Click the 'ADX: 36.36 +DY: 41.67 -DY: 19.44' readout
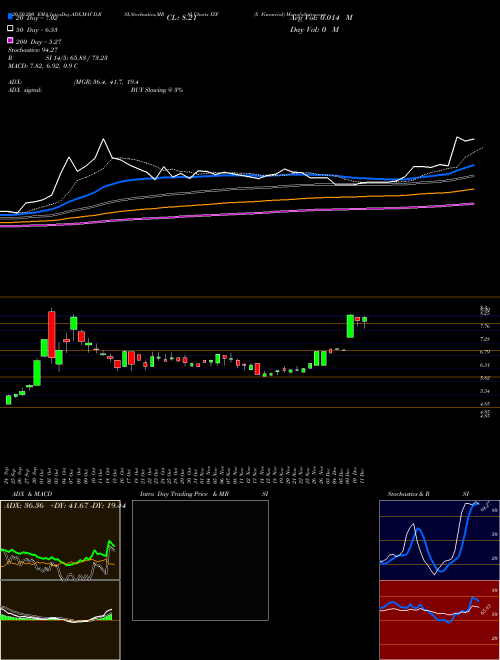 64,506
